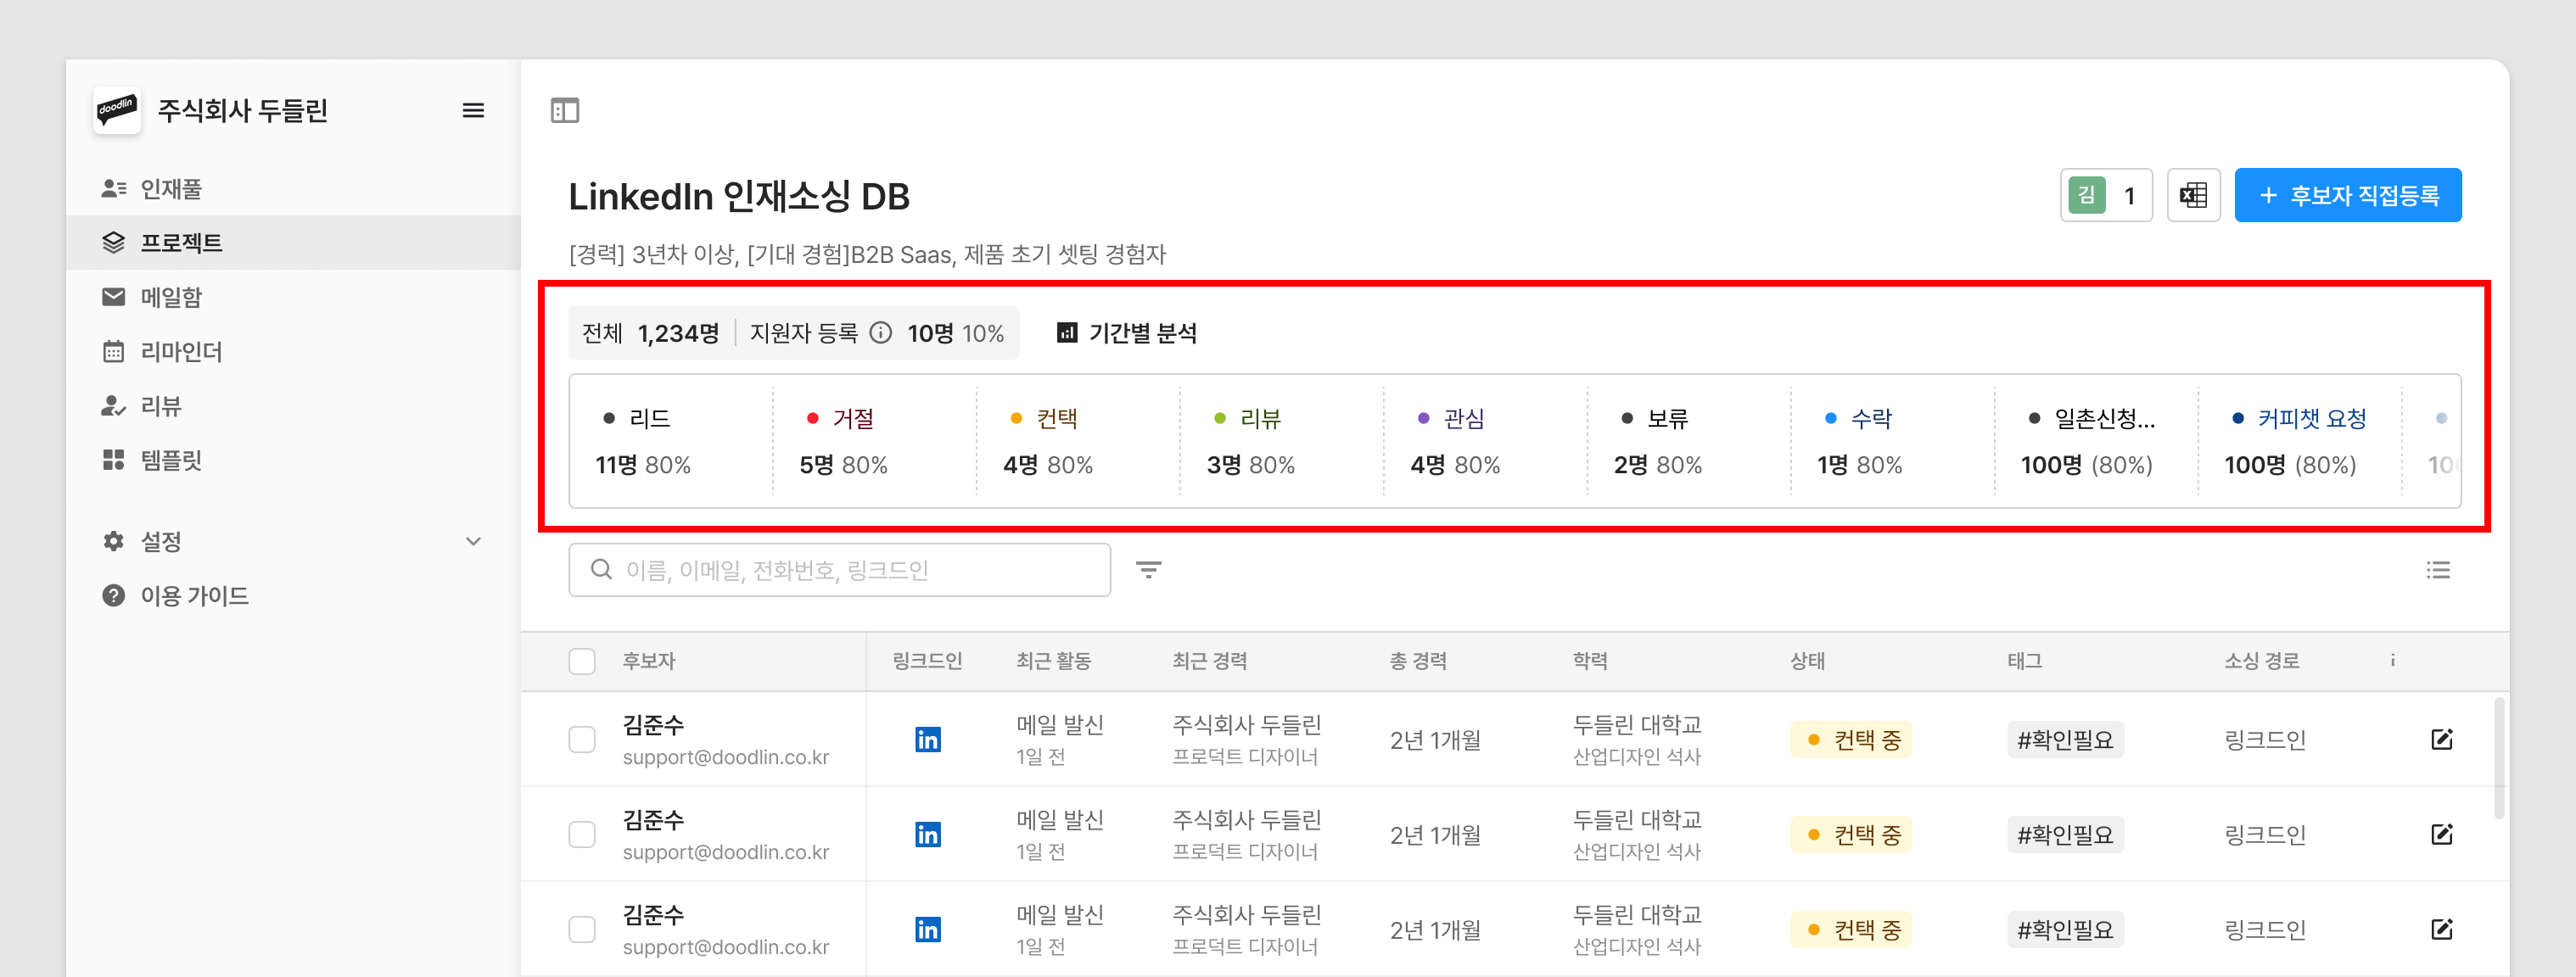The image size is (2576, 977).
Task: Click the 후보자 직접등록 button
Action: (x=2348, y=195)
